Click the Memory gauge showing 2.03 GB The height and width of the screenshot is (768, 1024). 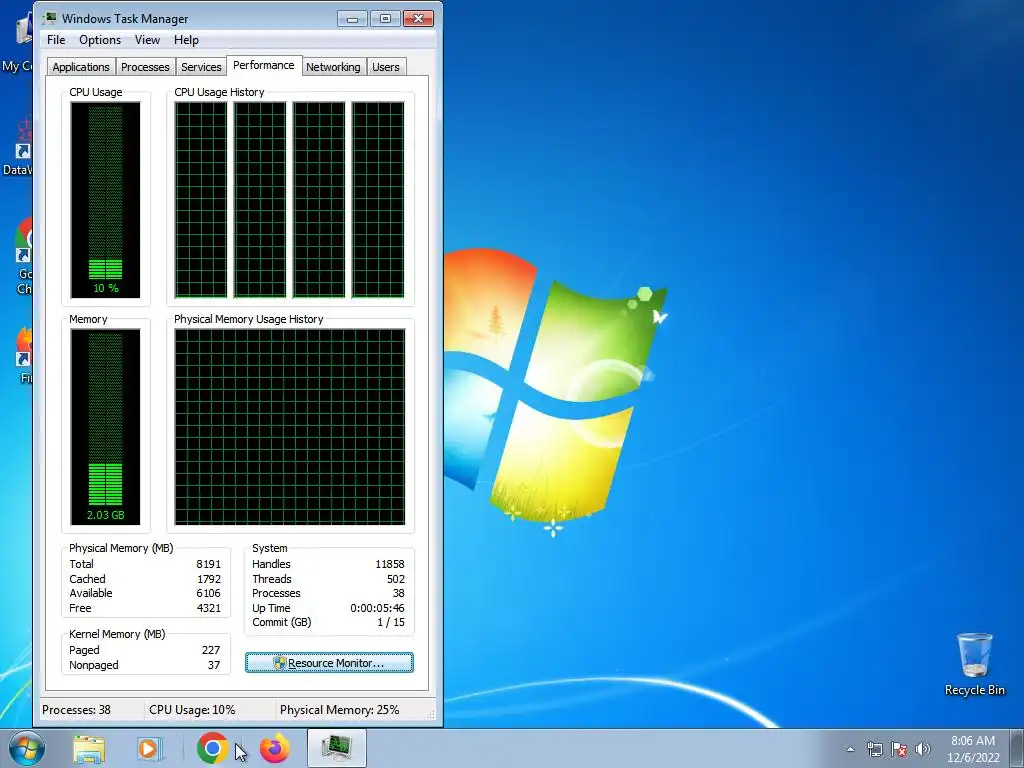[105, 427]
